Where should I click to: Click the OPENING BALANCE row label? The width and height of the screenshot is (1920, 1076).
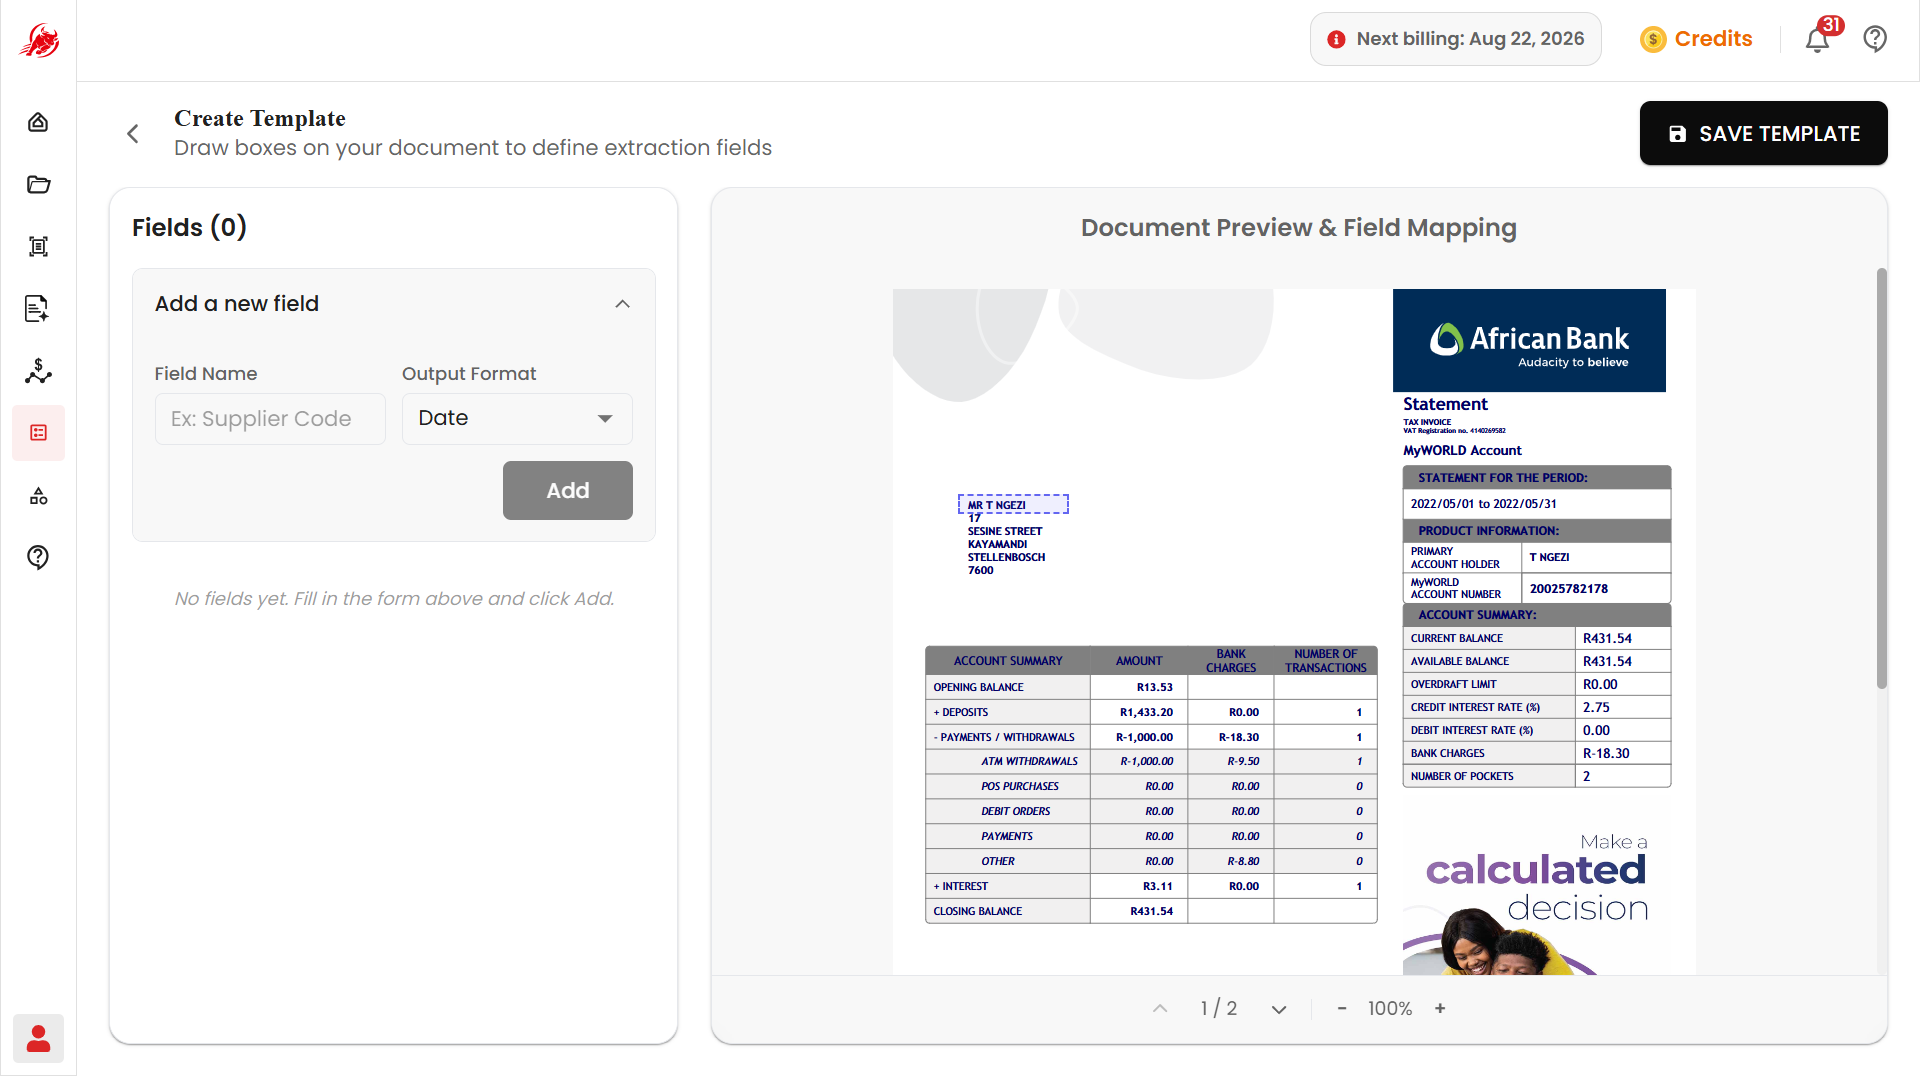coord(978,687)
